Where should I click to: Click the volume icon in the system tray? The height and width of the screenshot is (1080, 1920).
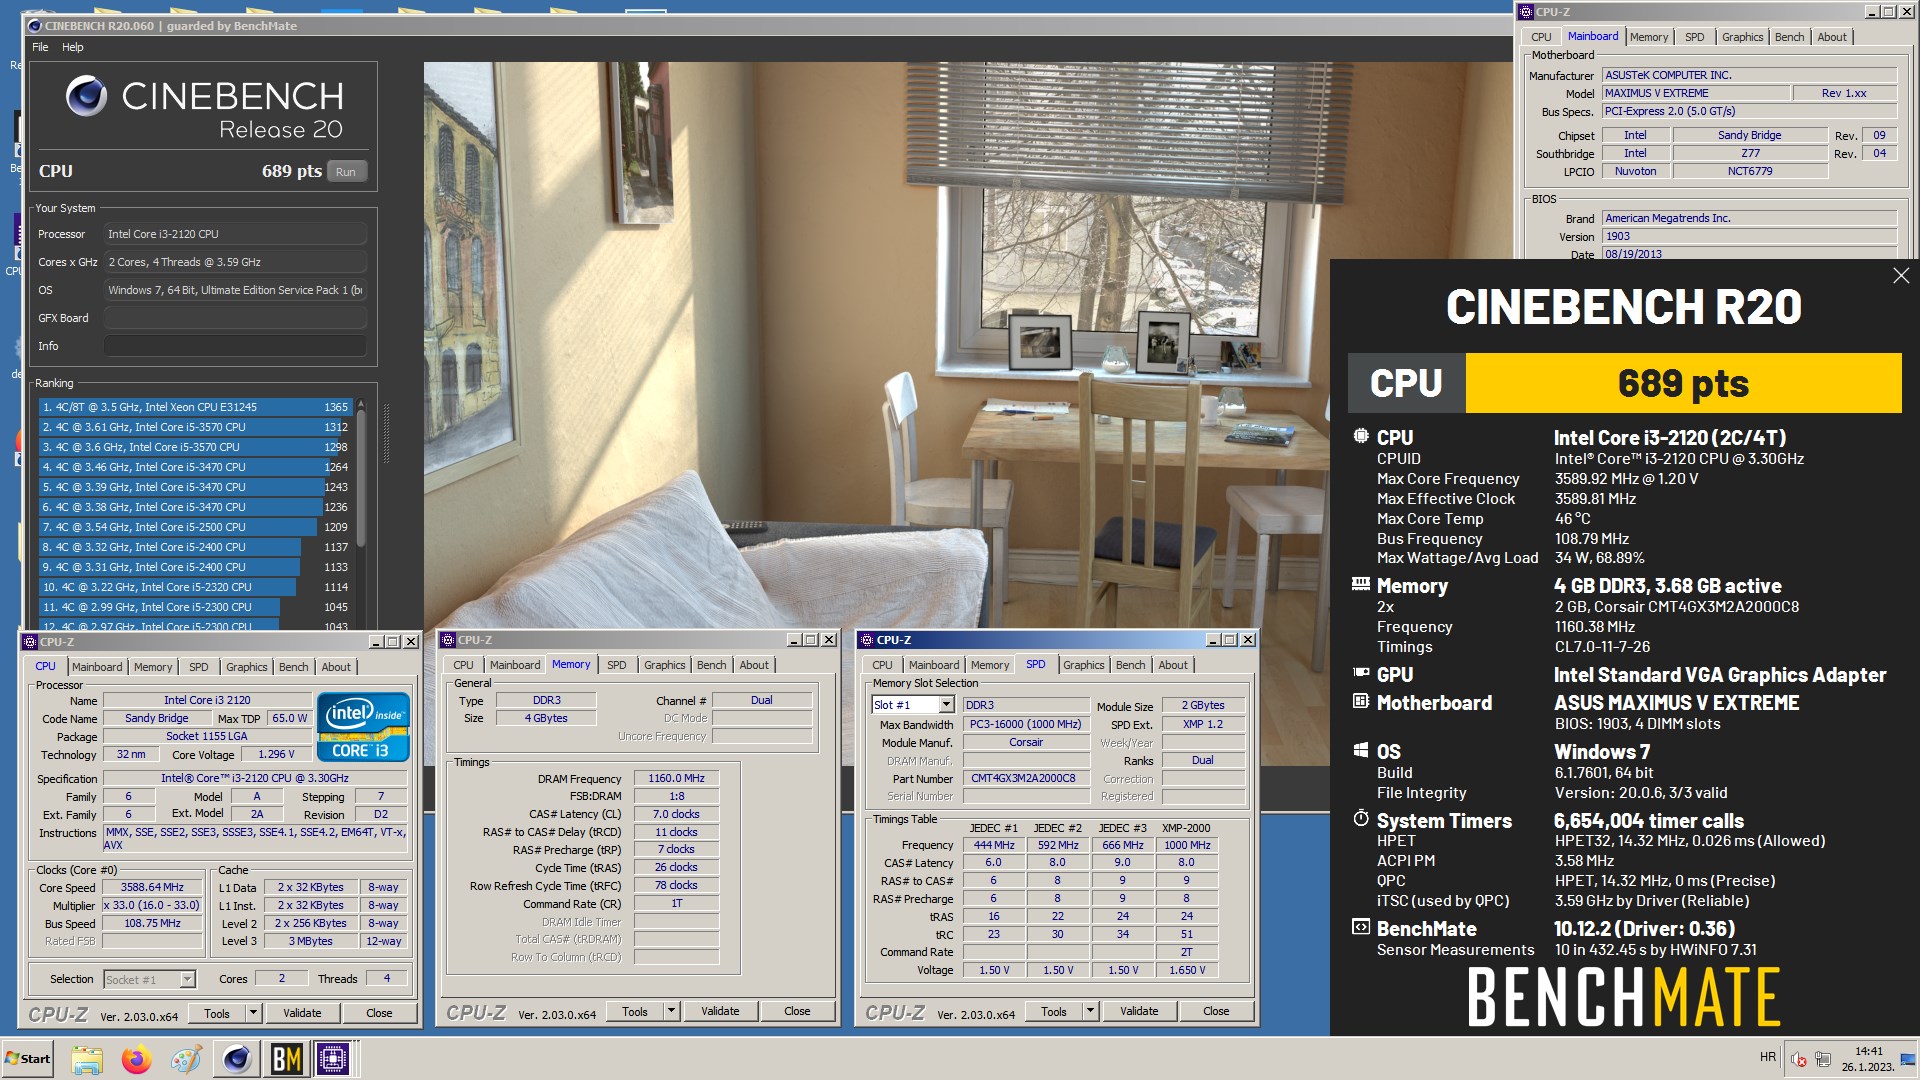pos(1798,1059)
